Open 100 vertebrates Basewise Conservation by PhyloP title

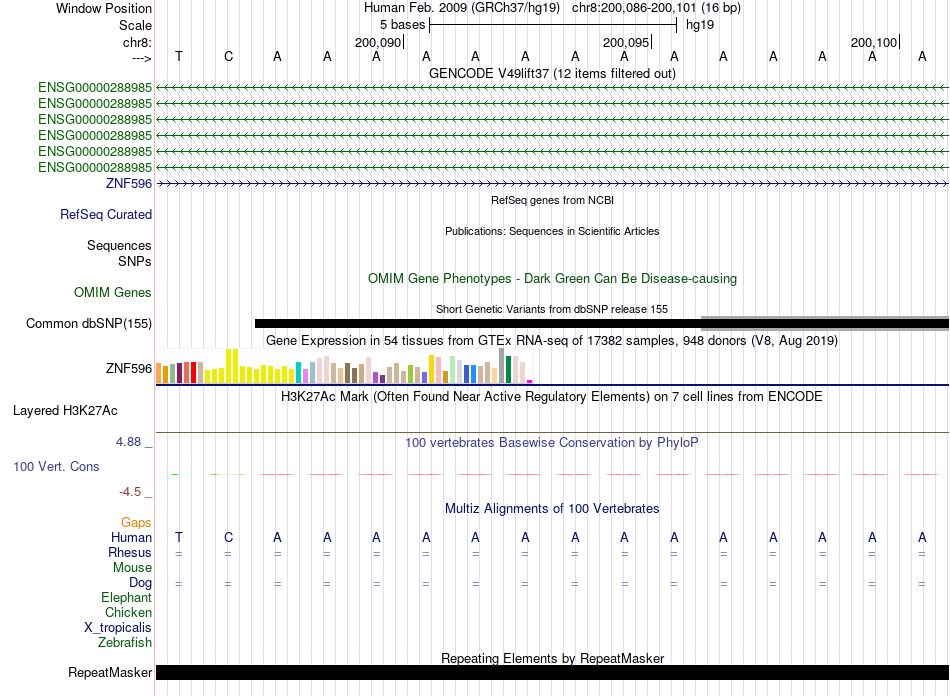[552, 443]
